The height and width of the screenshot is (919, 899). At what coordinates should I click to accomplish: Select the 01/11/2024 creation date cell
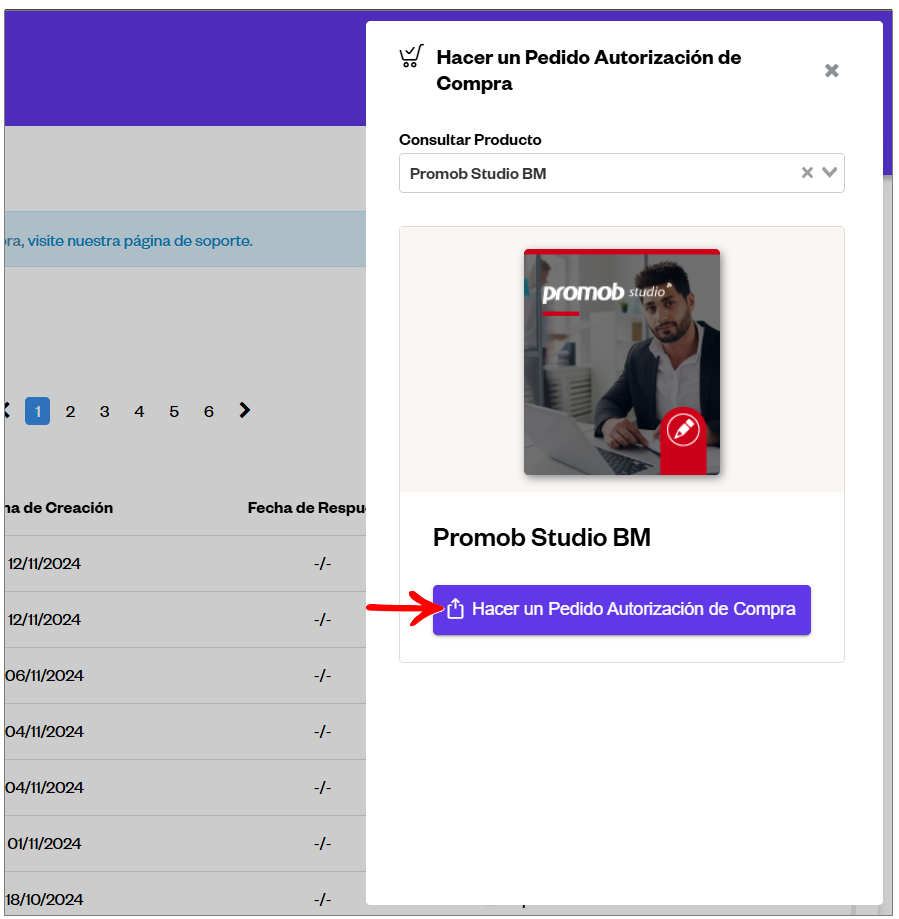(44, 843)
